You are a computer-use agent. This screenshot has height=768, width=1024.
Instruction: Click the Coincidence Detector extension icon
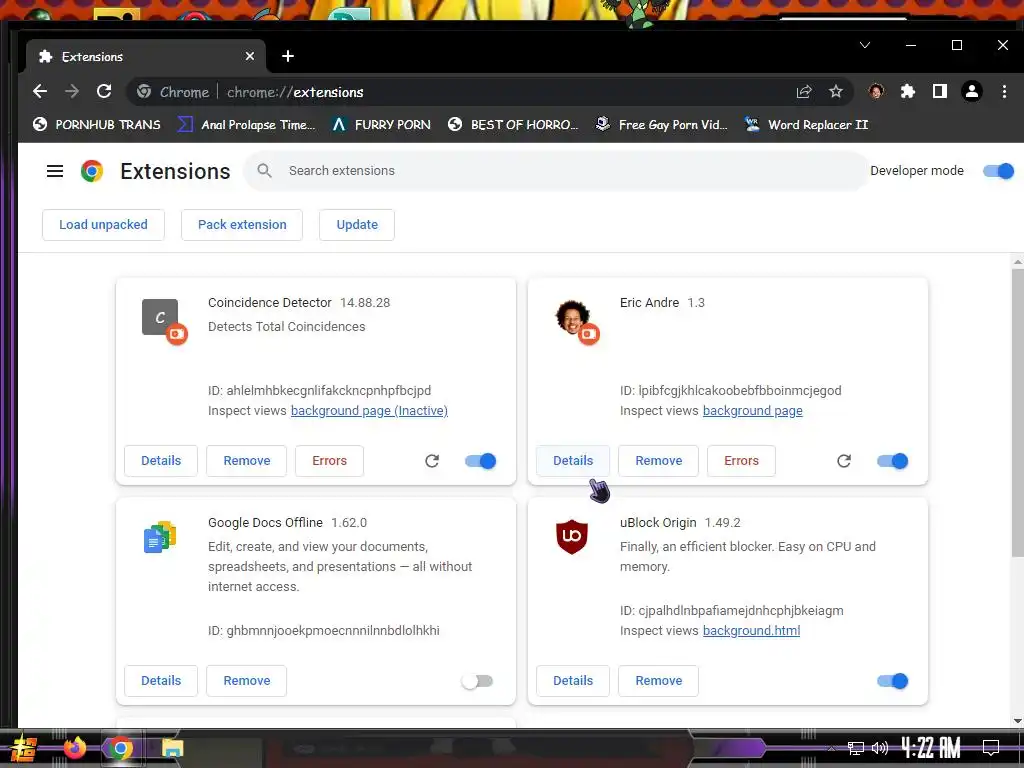tap(160, 317)
